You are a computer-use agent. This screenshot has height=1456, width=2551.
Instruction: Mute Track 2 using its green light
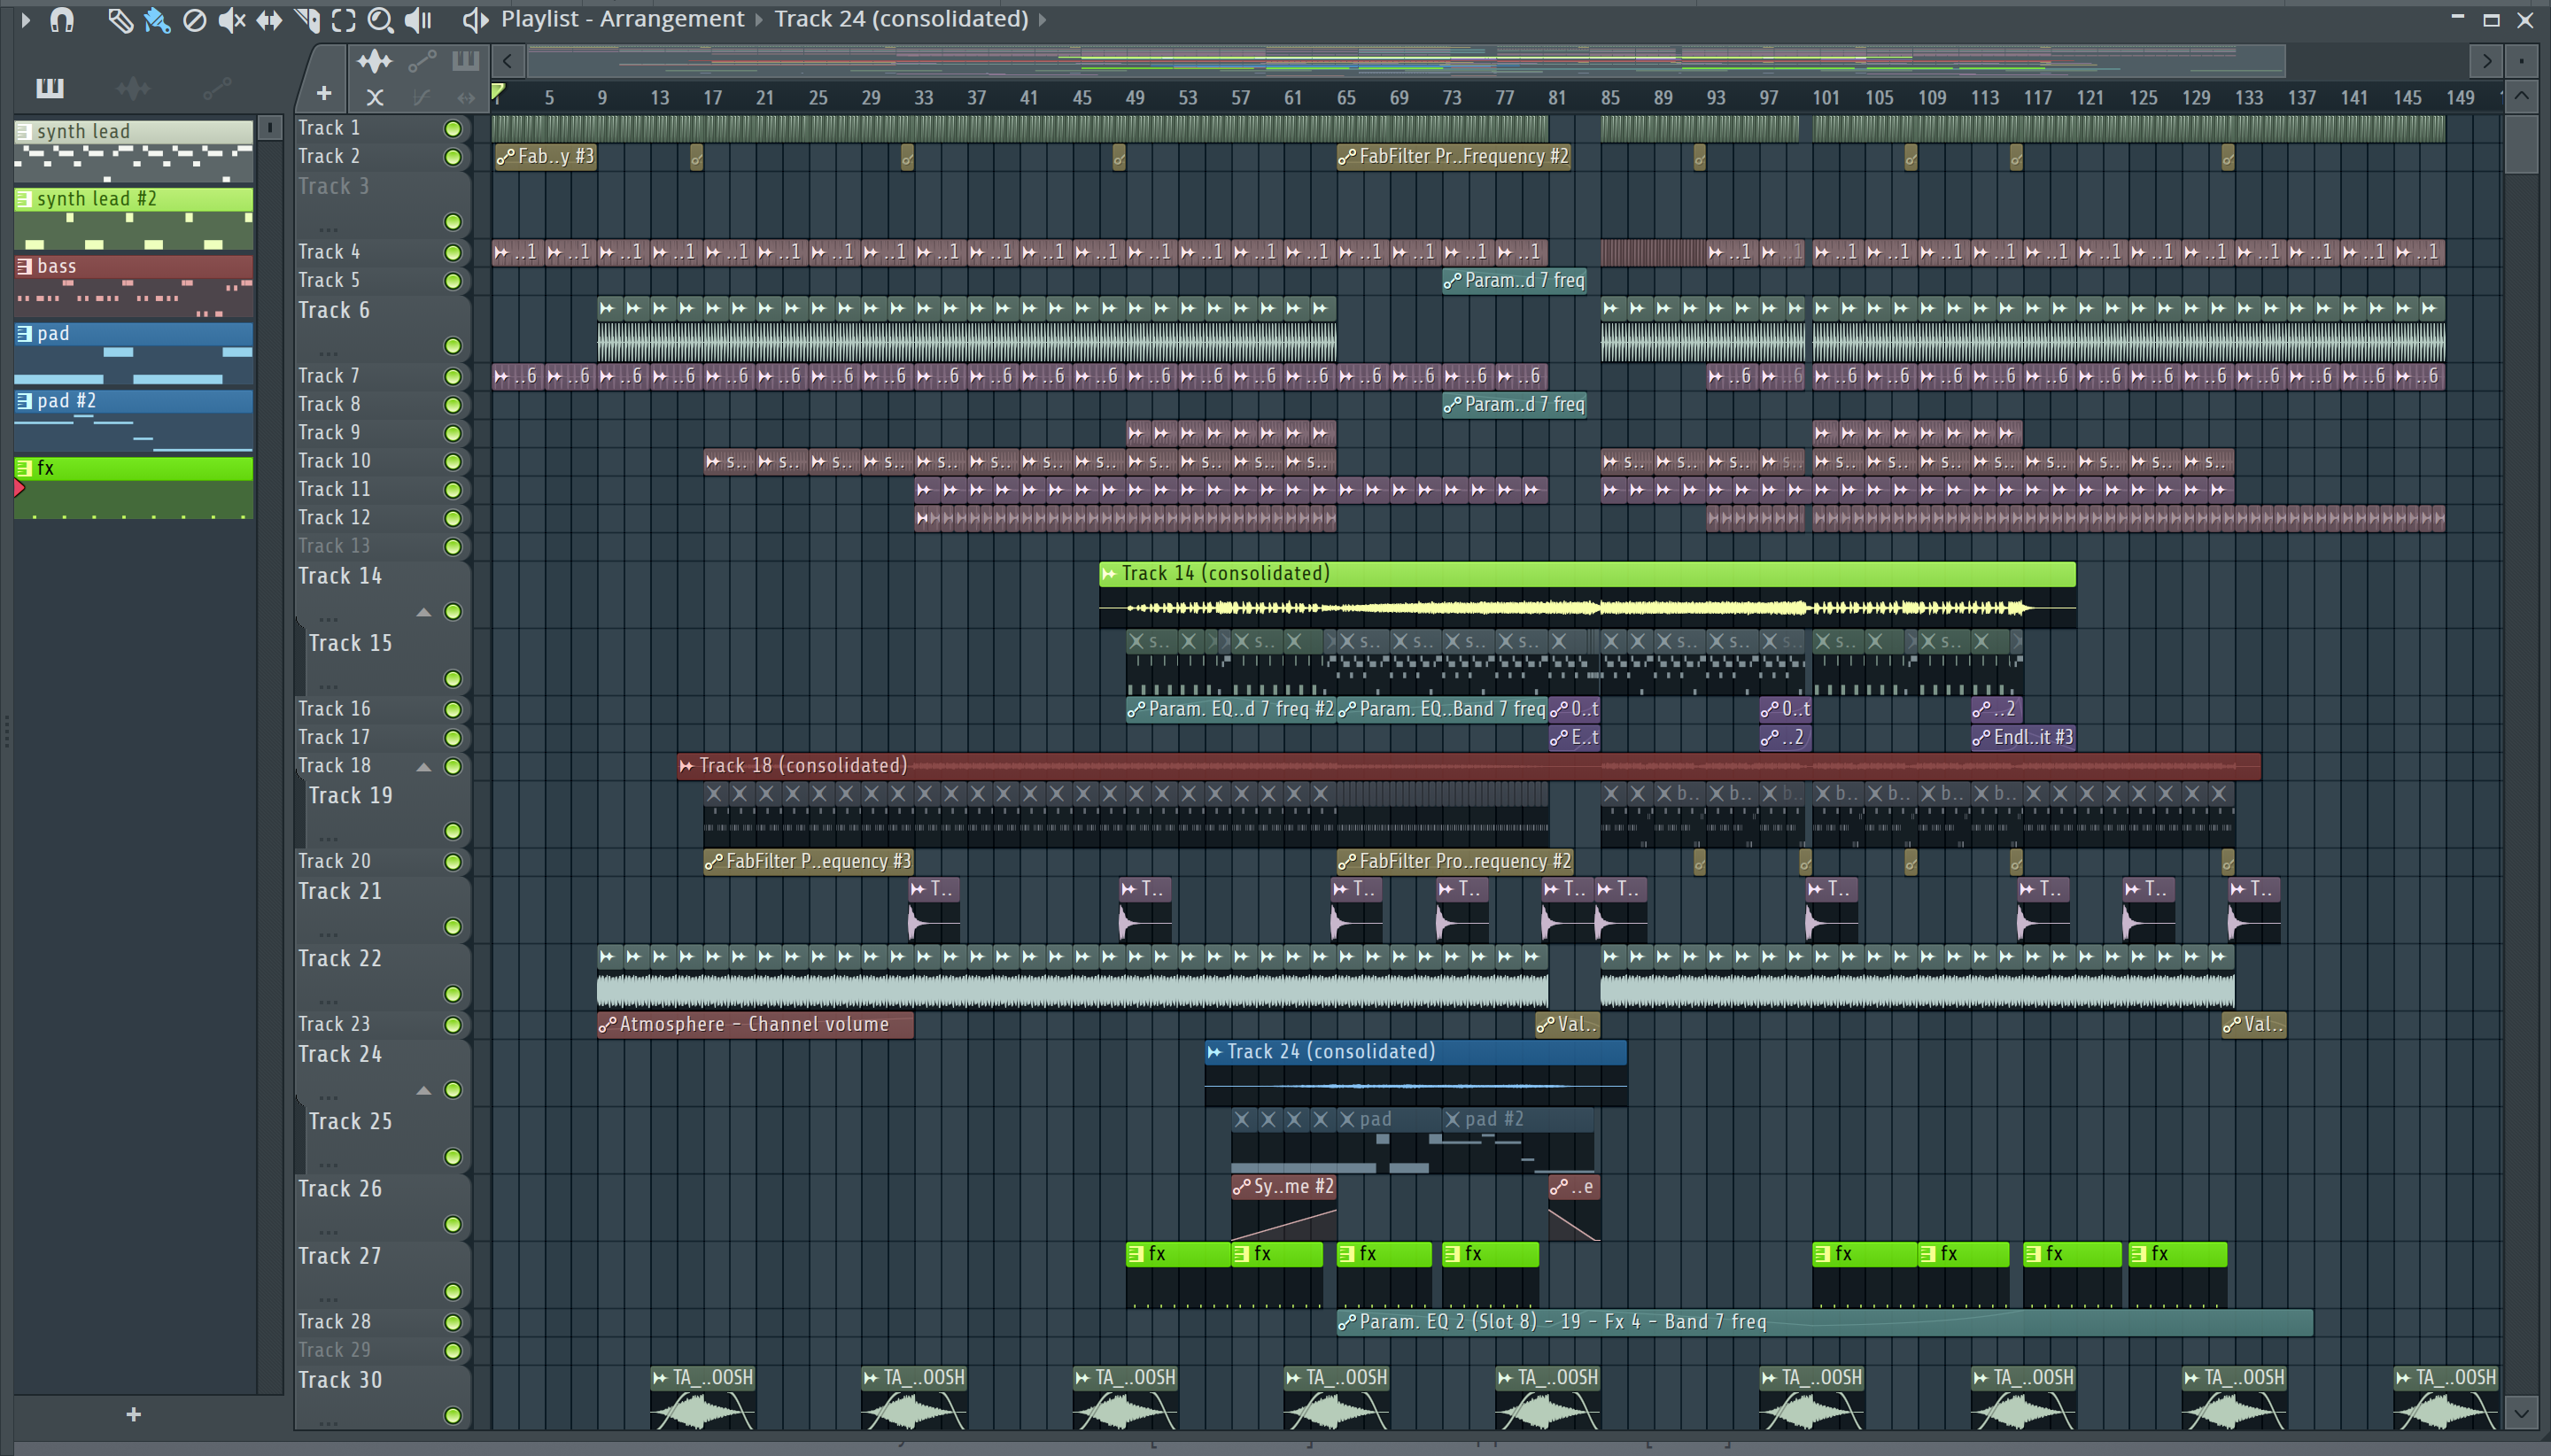(453, 157)
